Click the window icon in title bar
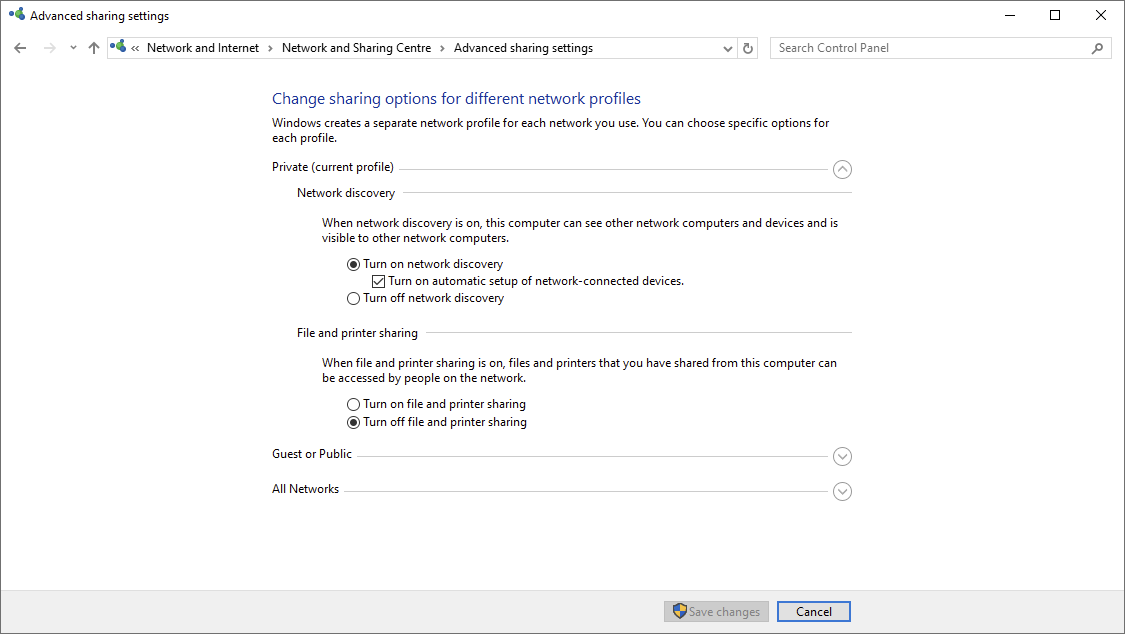 tap(16, 15)
